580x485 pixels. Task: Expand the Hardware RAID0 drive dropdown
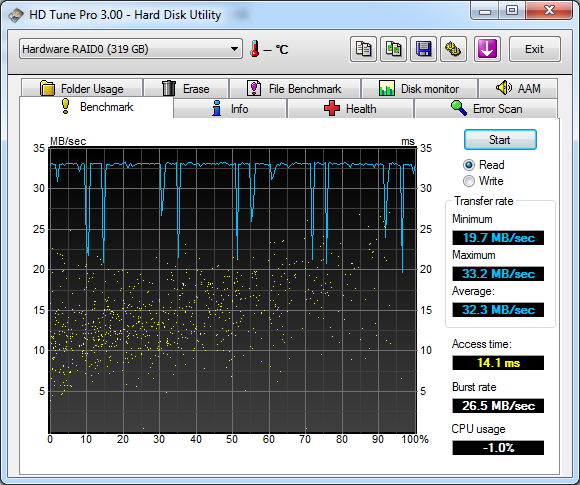click(x=131, y=49)
